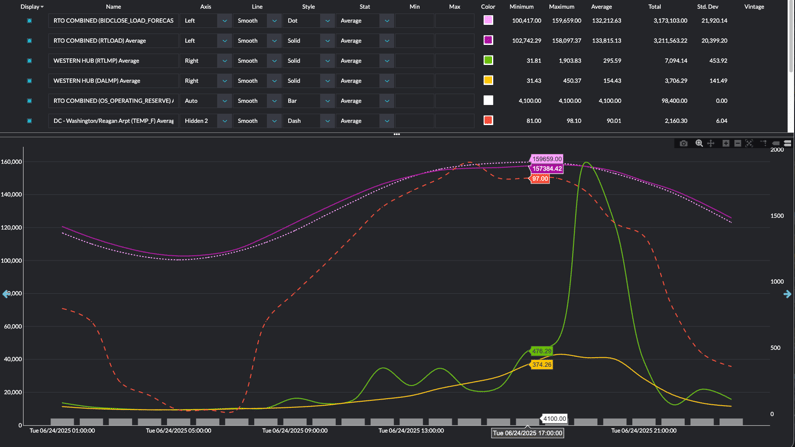The width and height of the screenshot is (795, 447).
Task: Click the Std. Dev column header
Action: coord(708,7)
